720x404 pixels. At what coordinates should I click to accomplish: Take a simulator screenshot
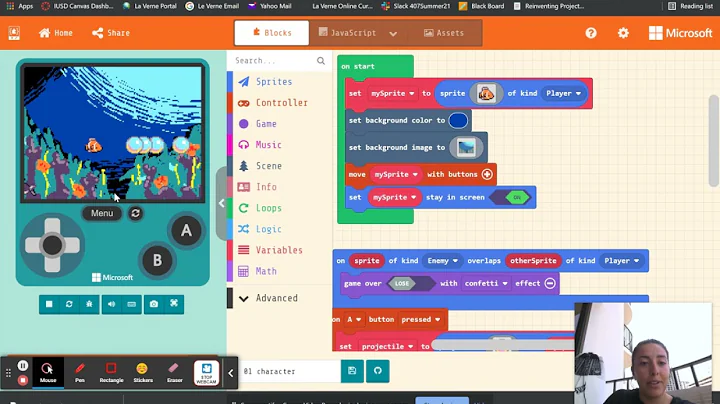[154, 304]
